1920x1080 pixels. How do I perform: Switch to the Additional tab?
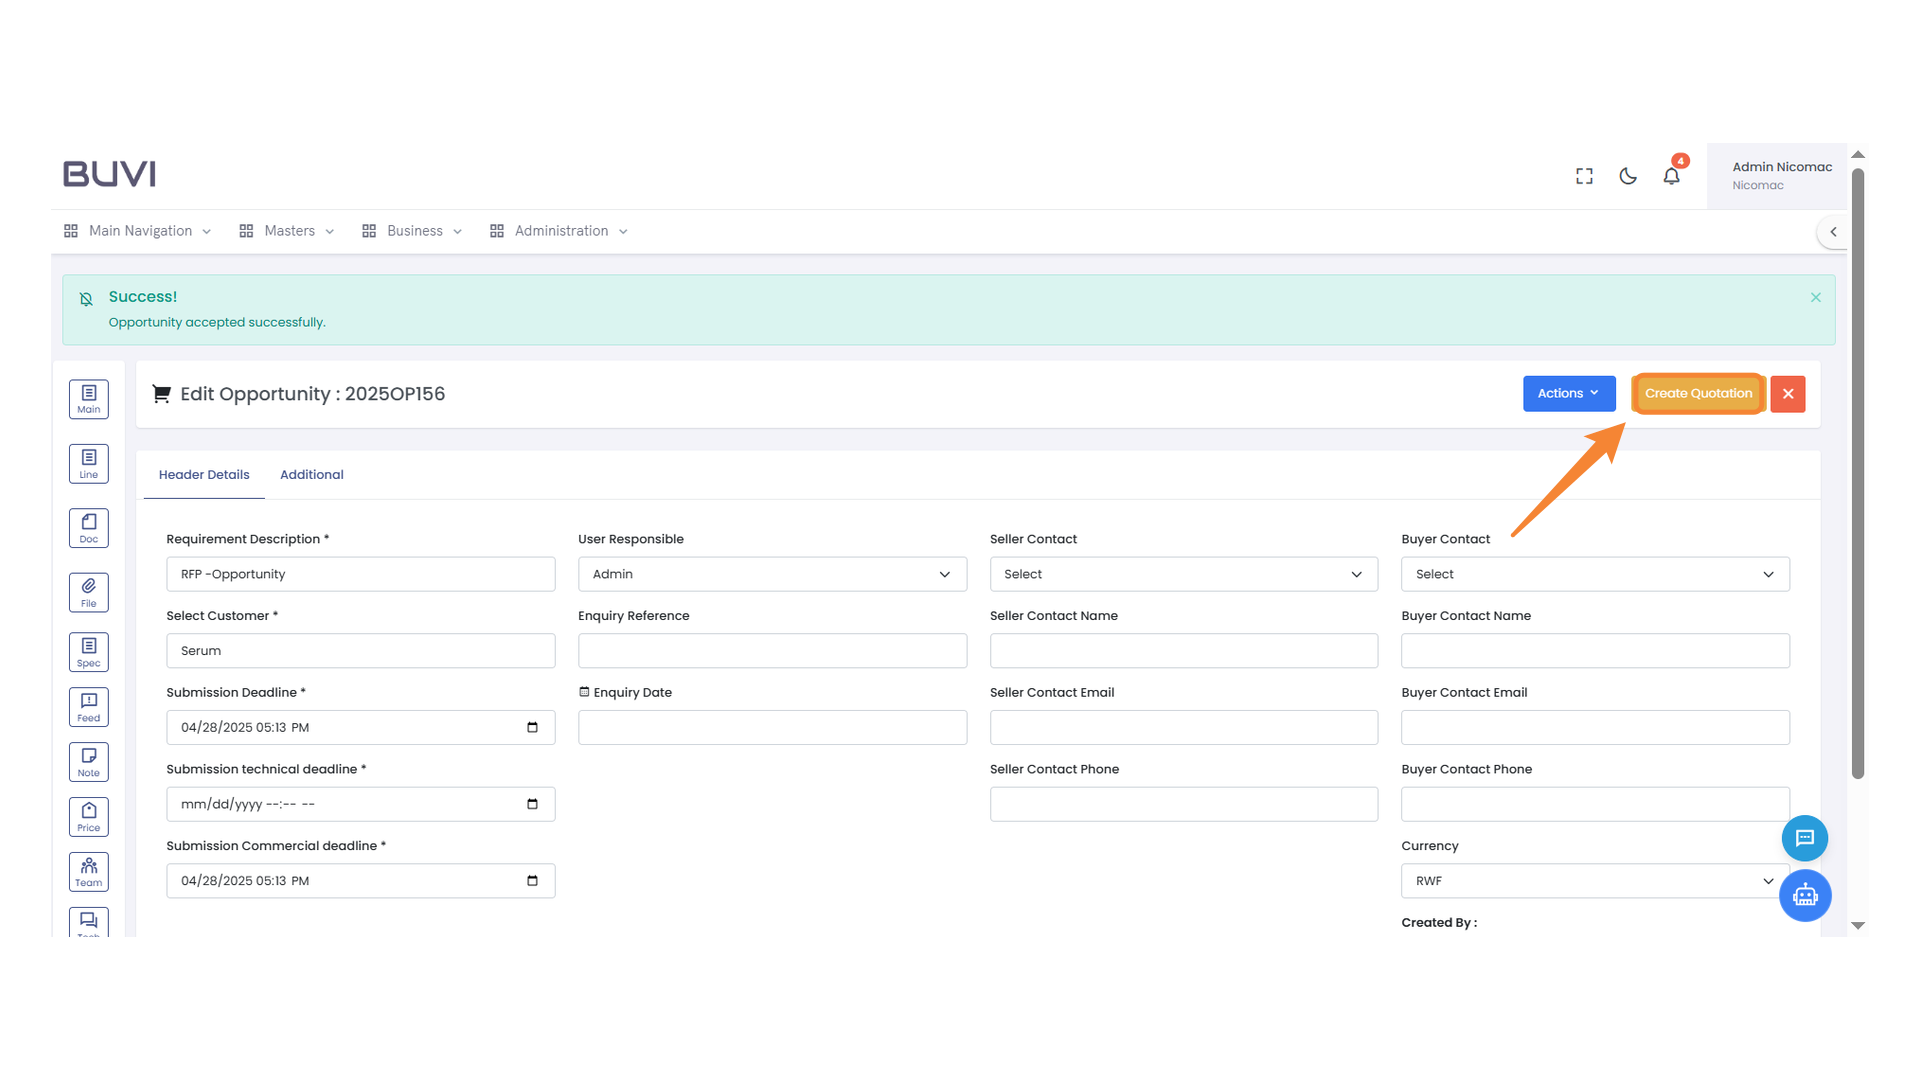pos(311,475)
